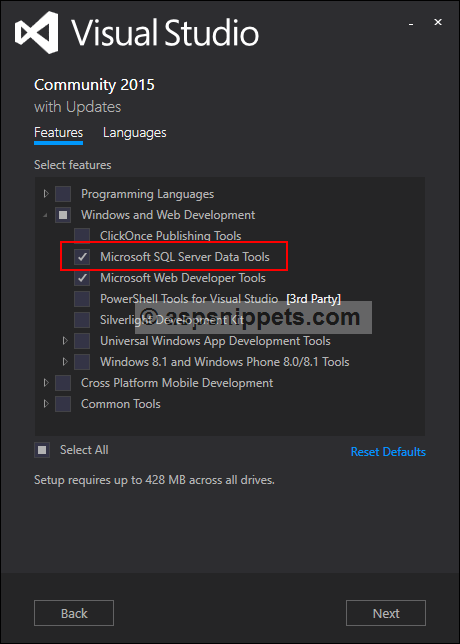
Task: Uncheck Microsoft SQL Server Data Tools
Action: coord(82,257)
